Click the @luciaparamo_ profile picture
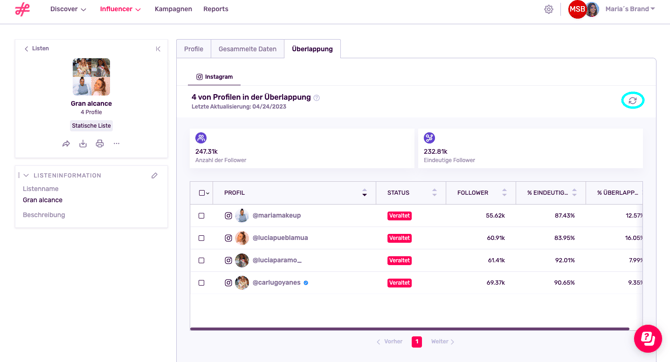Screen dimensions: 670x362 (x=242, y=260)
